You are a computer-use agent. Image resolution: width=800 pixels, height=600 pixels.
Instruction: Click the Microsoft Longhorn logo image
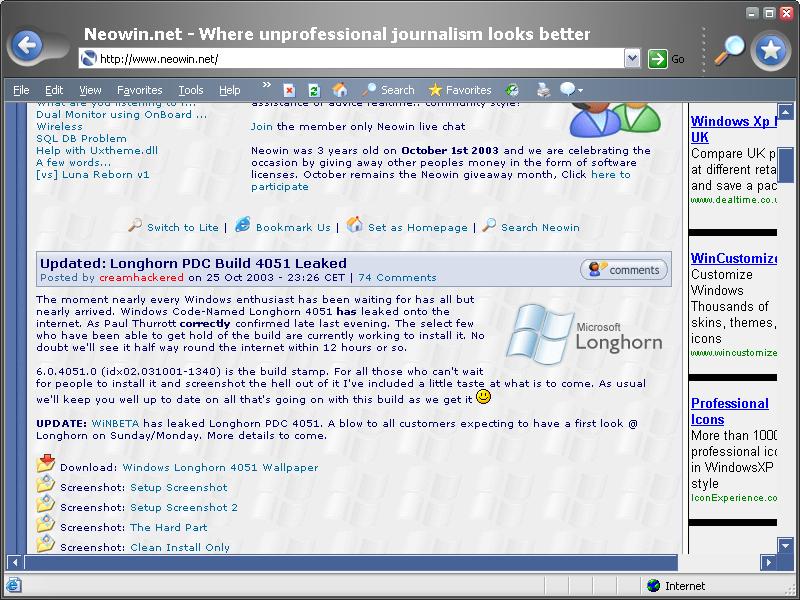click(x=584, y=334)
